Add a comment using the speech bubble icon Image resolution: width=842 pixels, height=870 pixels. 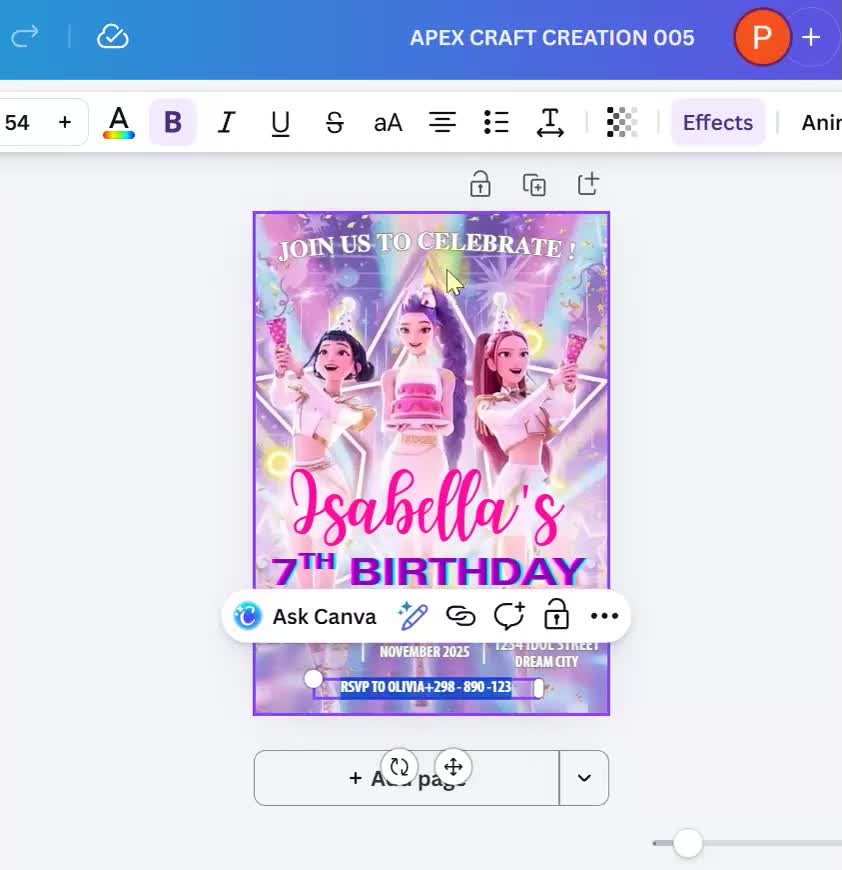[510, 615]
